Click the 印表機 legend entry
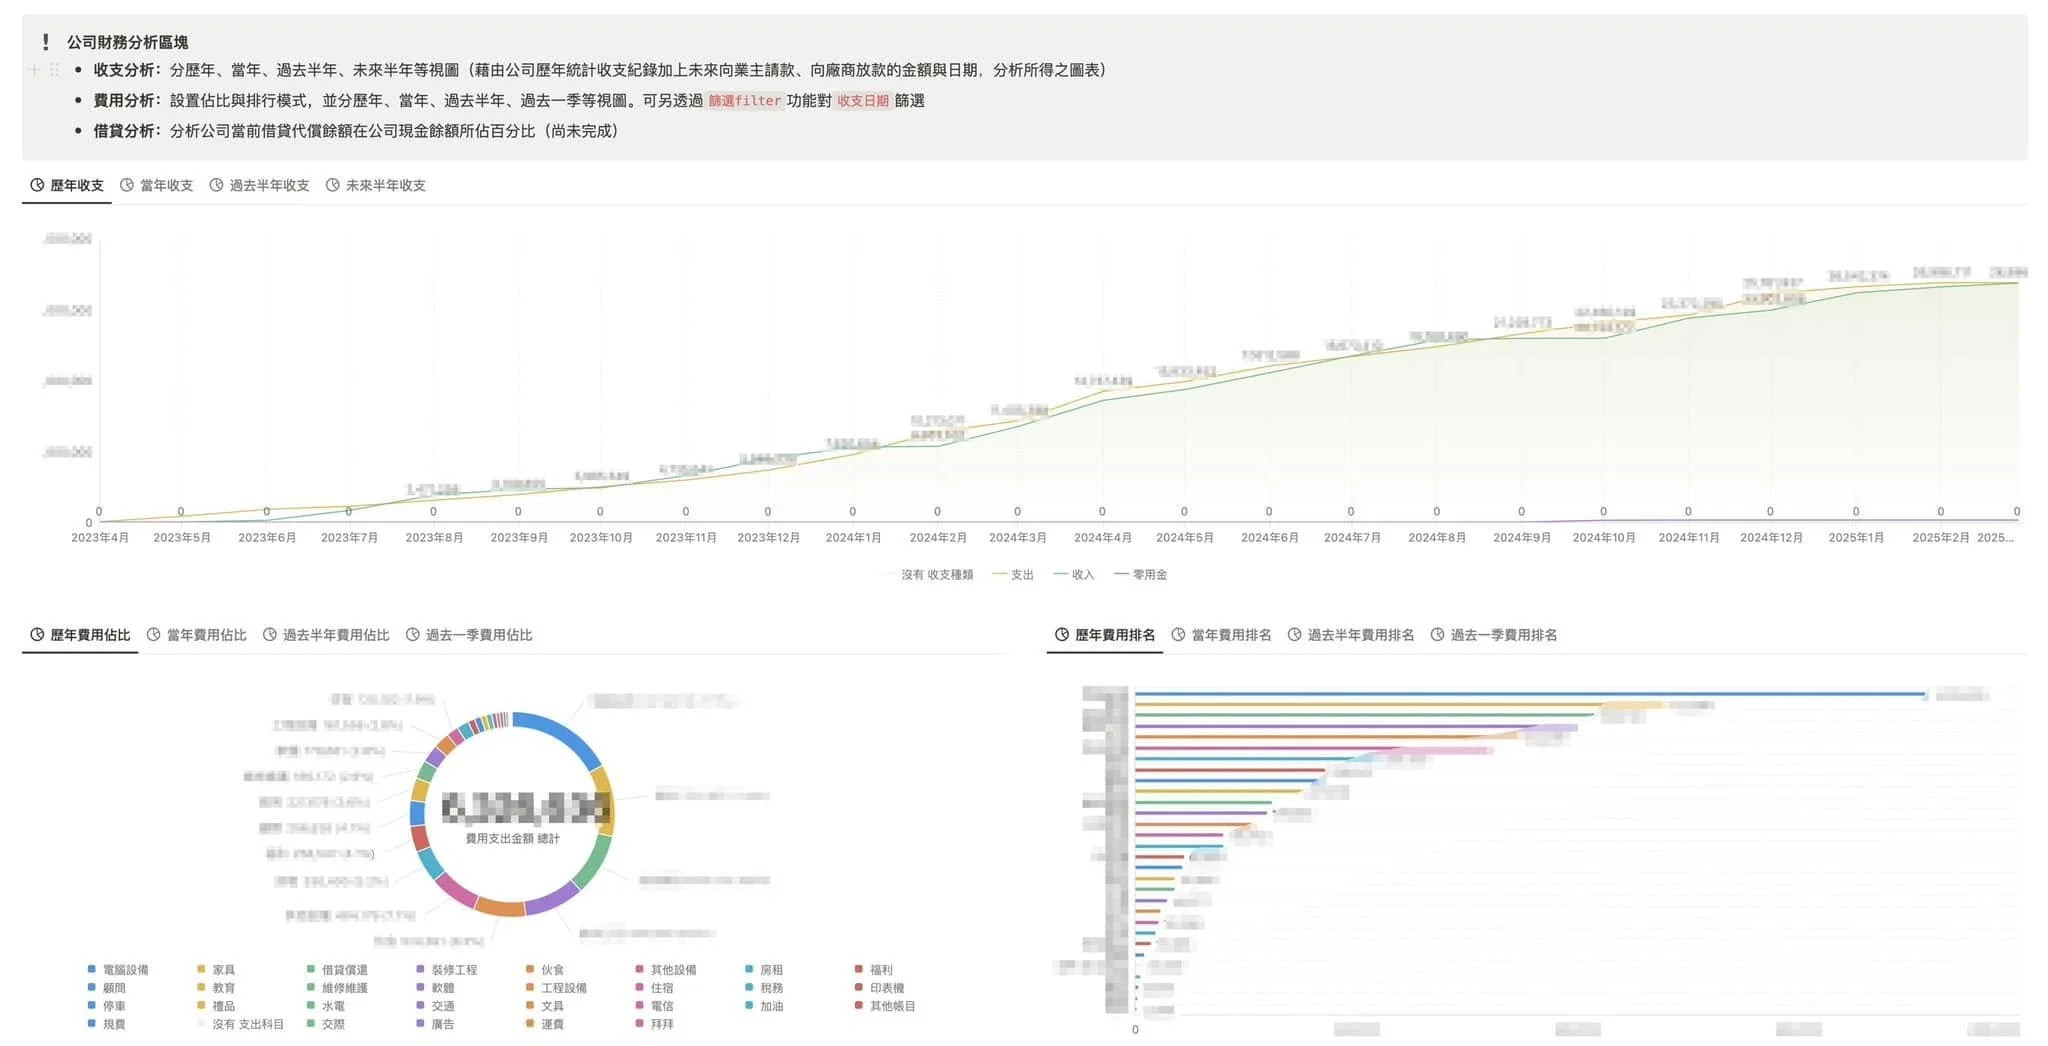 click(880, 988)
